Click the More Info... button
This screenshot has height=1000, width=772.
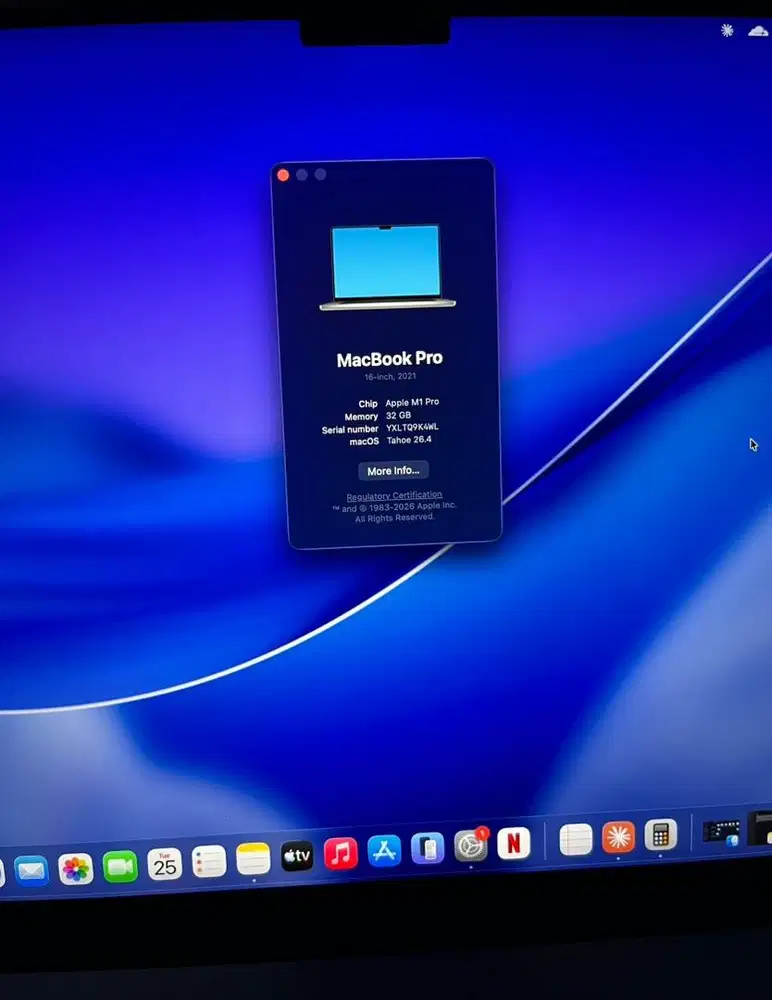393,471
